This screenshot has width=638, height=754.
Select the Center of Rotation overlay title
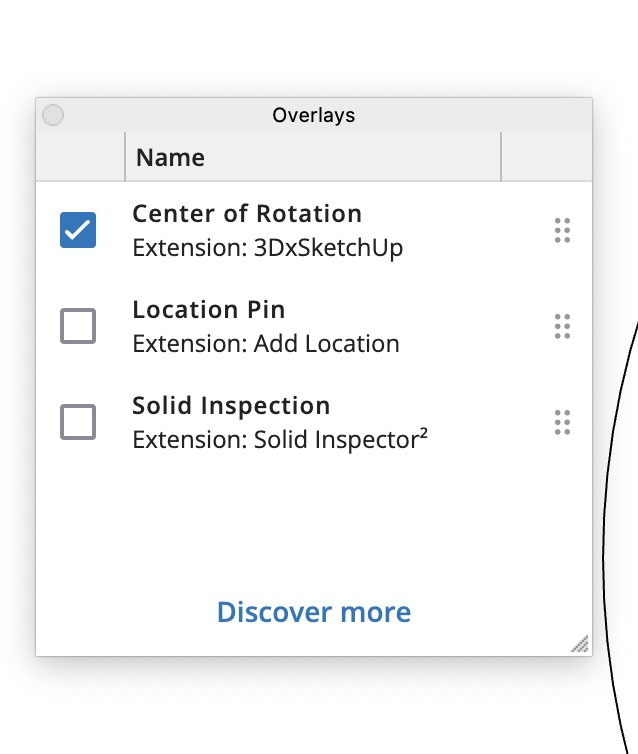click(246, 214)
